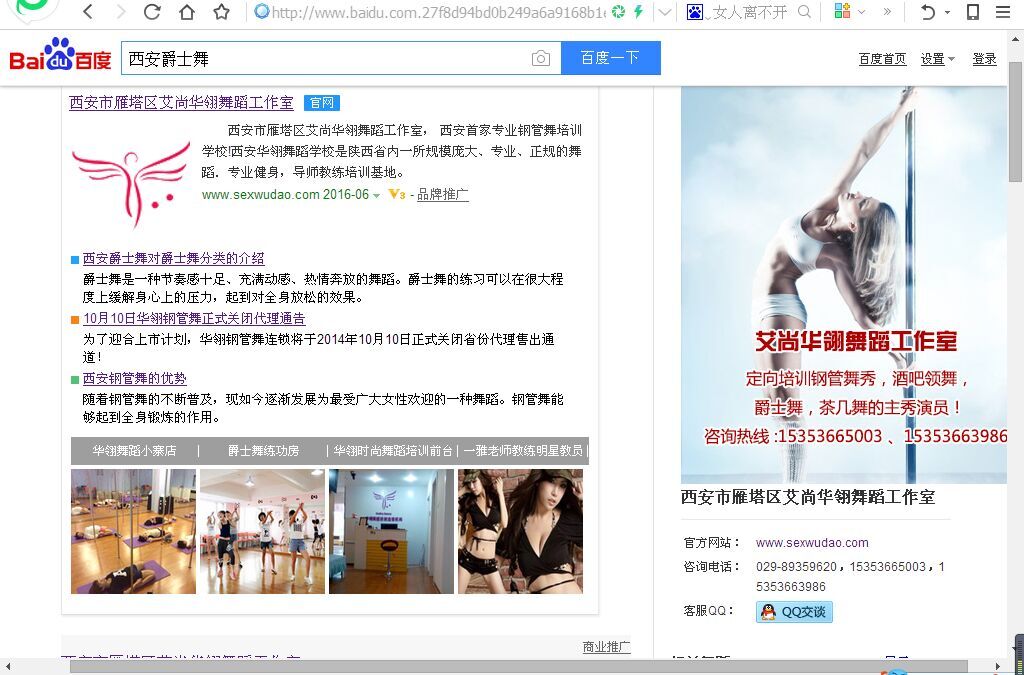Expand the undo arrow dropdown
The width and height of the screenshot is (1024, 675).
(948, 12)
